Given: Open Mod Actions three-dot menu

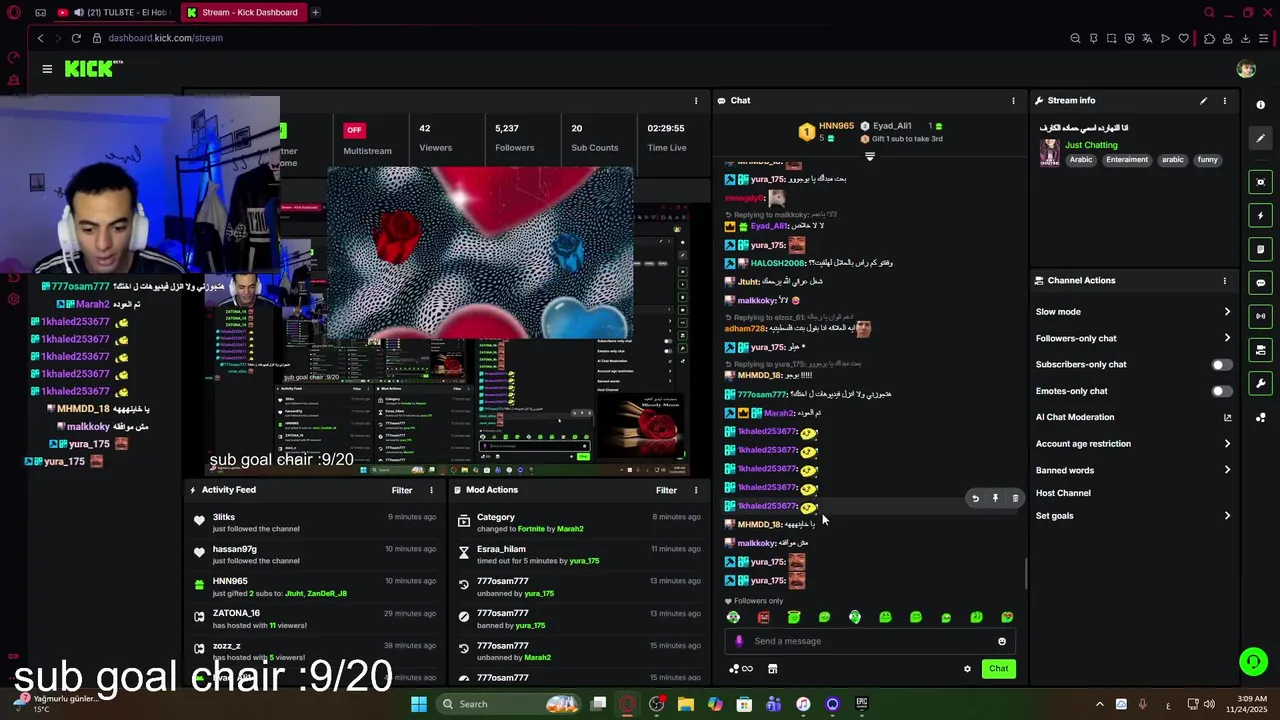Looking at the screenshot, I should tap(696, 490).
